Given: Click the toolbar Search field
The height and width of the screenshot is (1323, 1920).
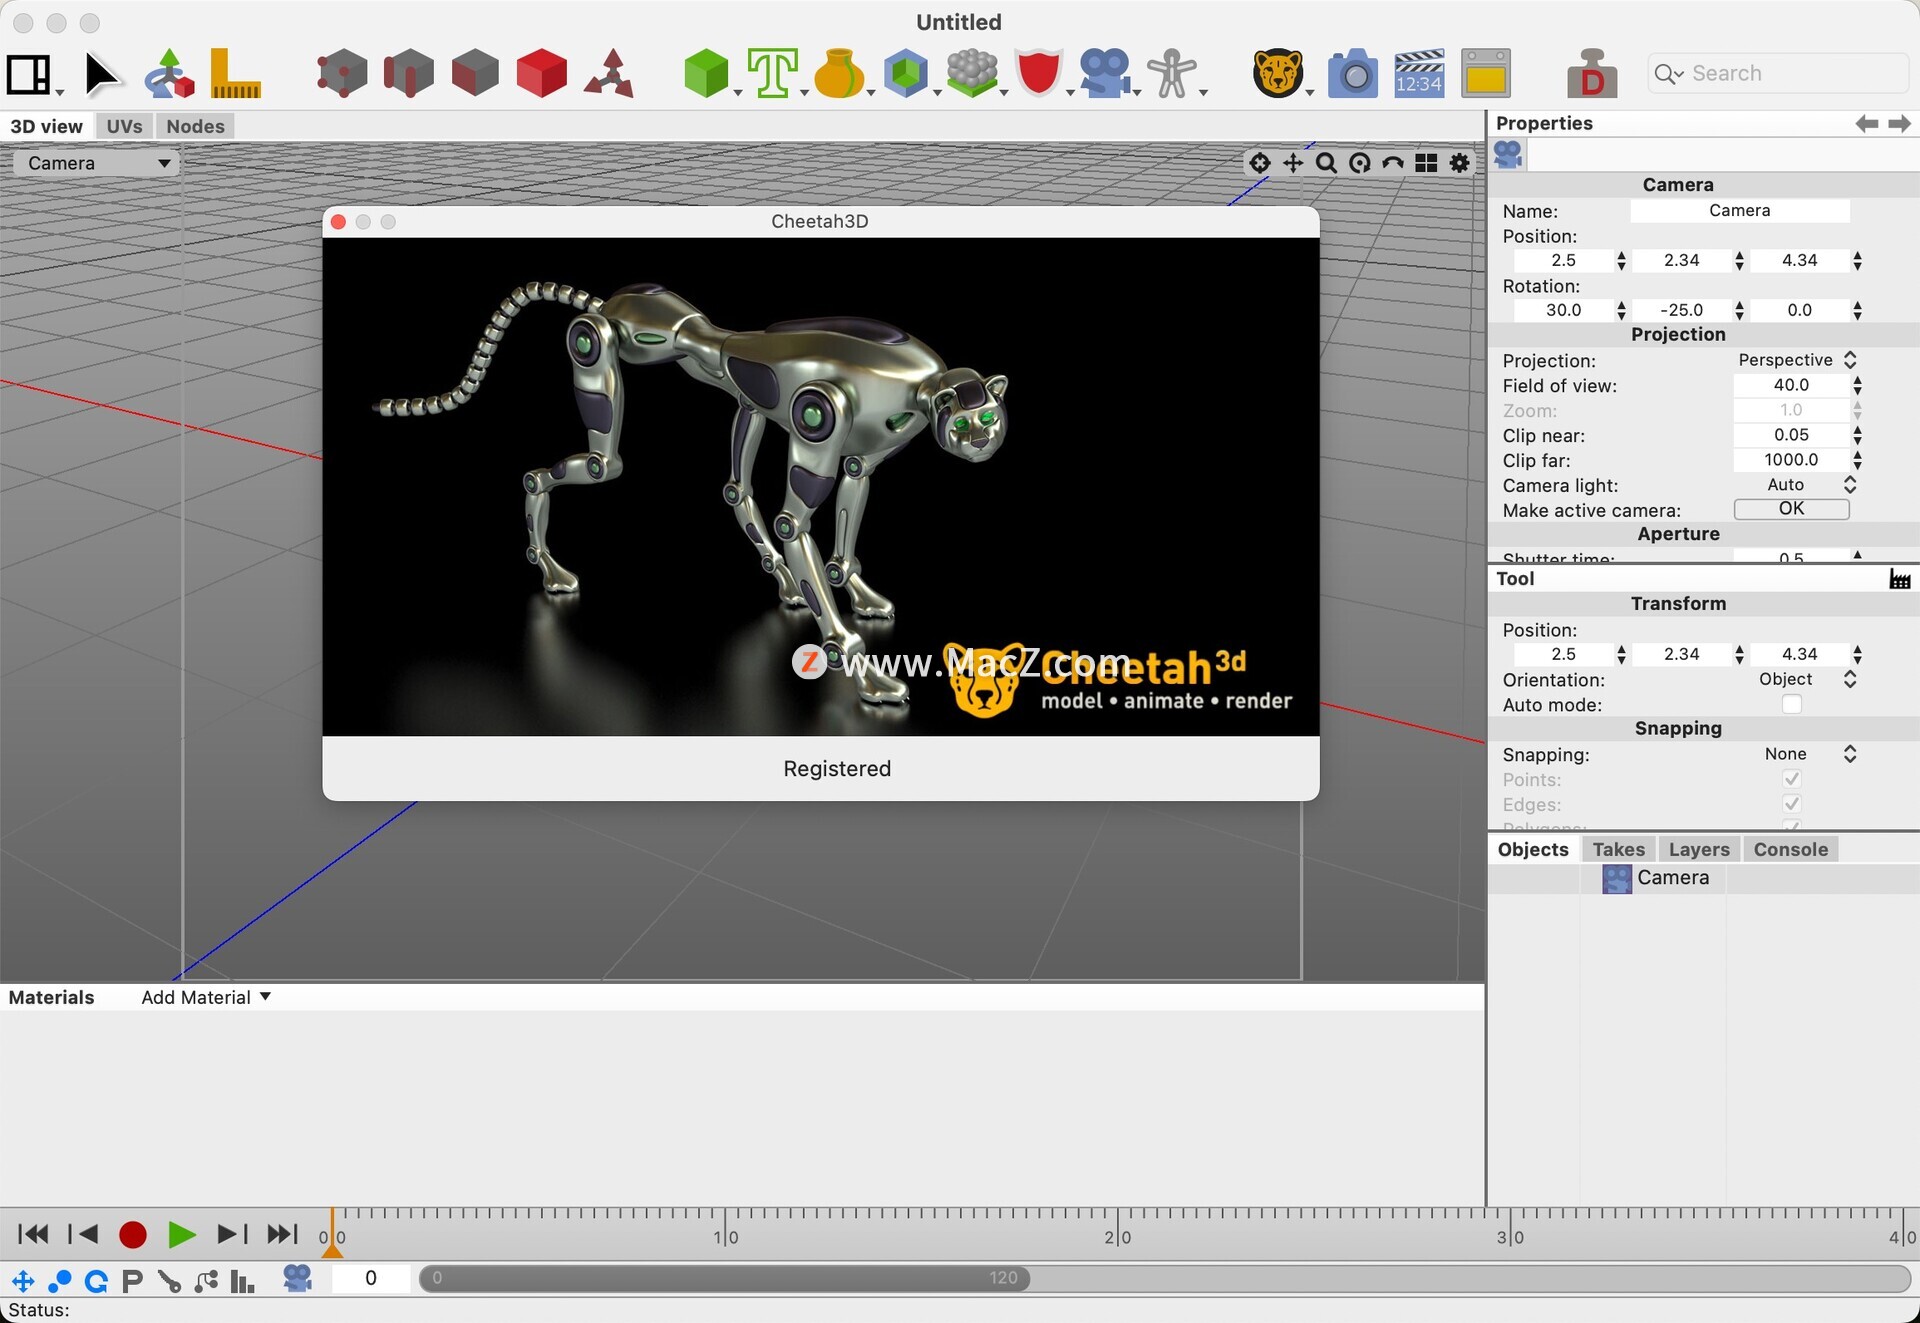Looking at the screenshot, I should [1778, 74].
